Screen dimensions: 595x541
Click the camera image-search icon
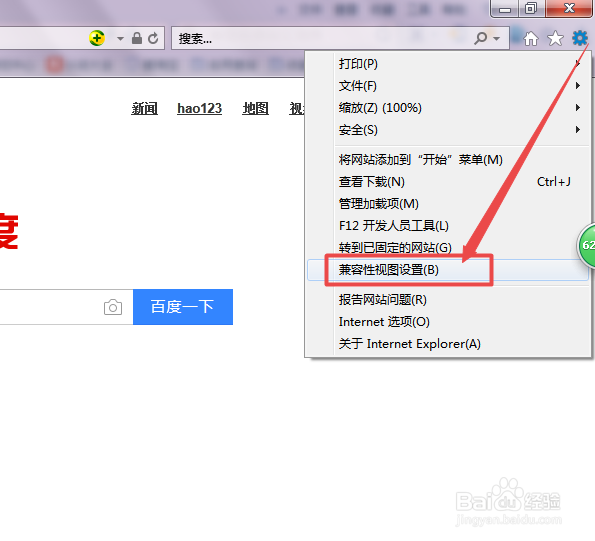(113, 307)
